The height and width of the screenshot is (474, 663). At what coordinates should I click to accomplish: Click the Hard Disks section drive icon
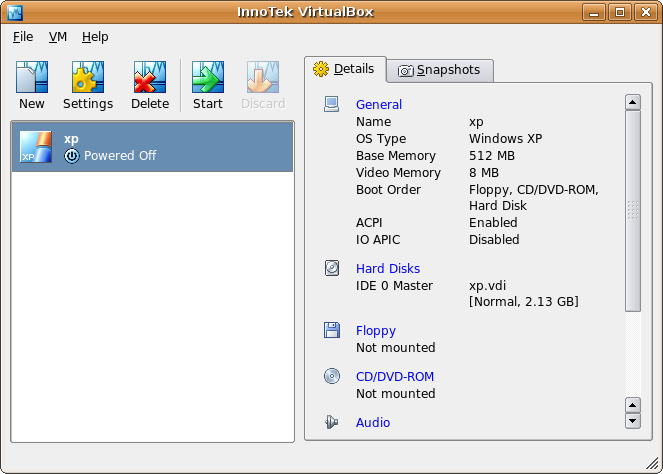click(x=332, y=268)
